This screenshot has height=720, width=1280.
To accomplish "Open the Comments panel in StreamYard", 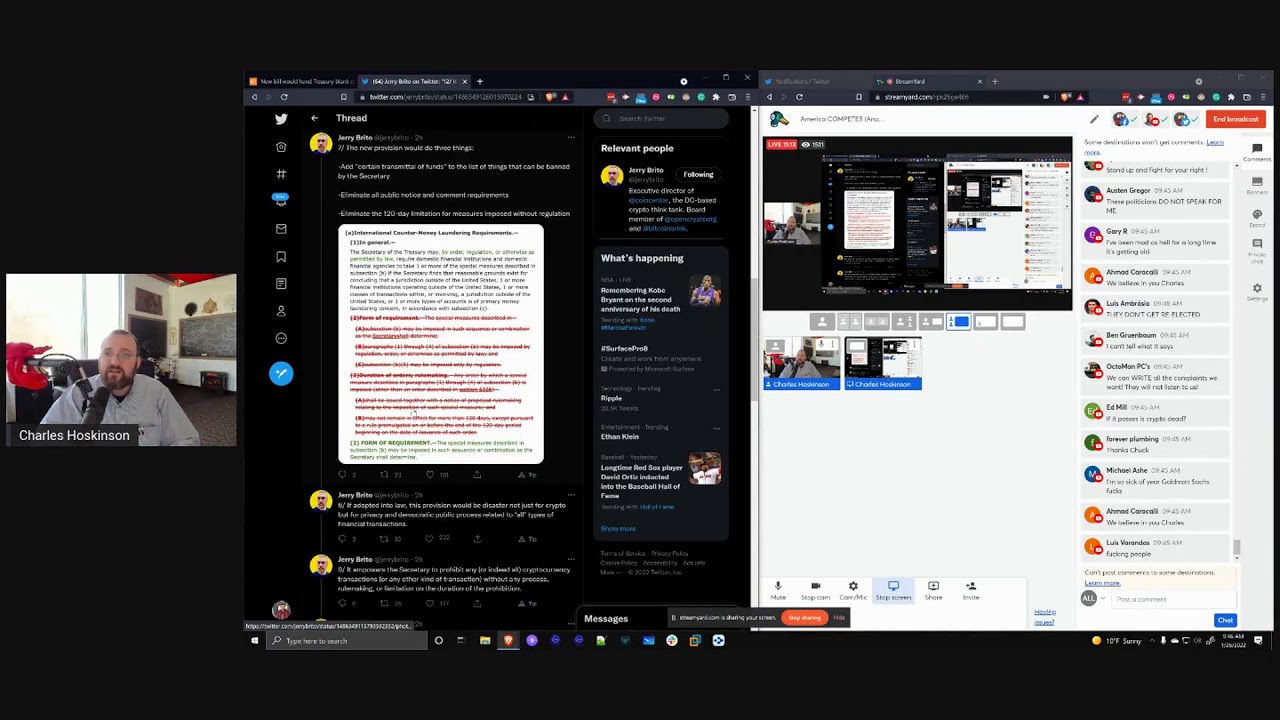I will (1257, 152).
